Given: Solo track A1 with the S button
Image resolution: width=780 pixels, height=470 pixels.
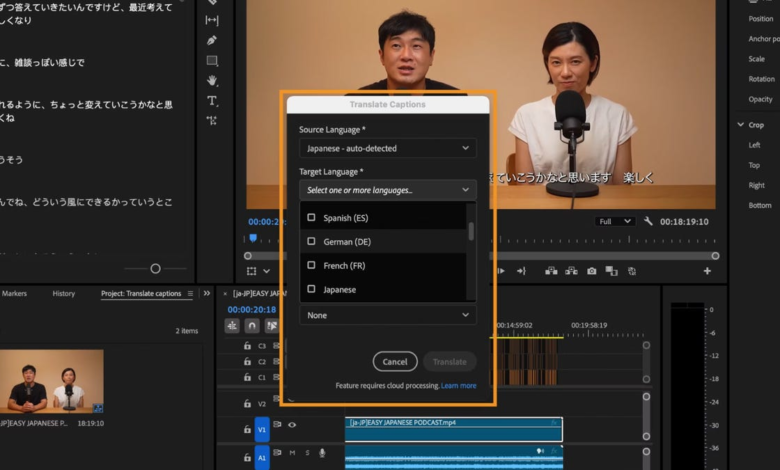Looking at the screenshot, I should [x=307, y=453].
